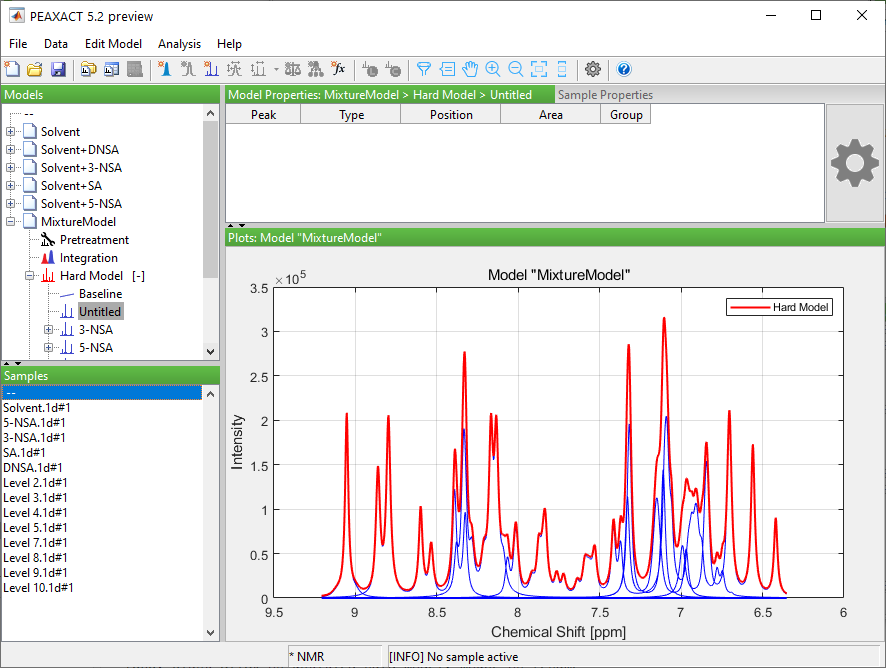Open the Pretreatment wrench icon under MixtureModel
Image resolution: width=886 pixels, height=668 pixels.
pyautogui.click(x=47, y=239)
